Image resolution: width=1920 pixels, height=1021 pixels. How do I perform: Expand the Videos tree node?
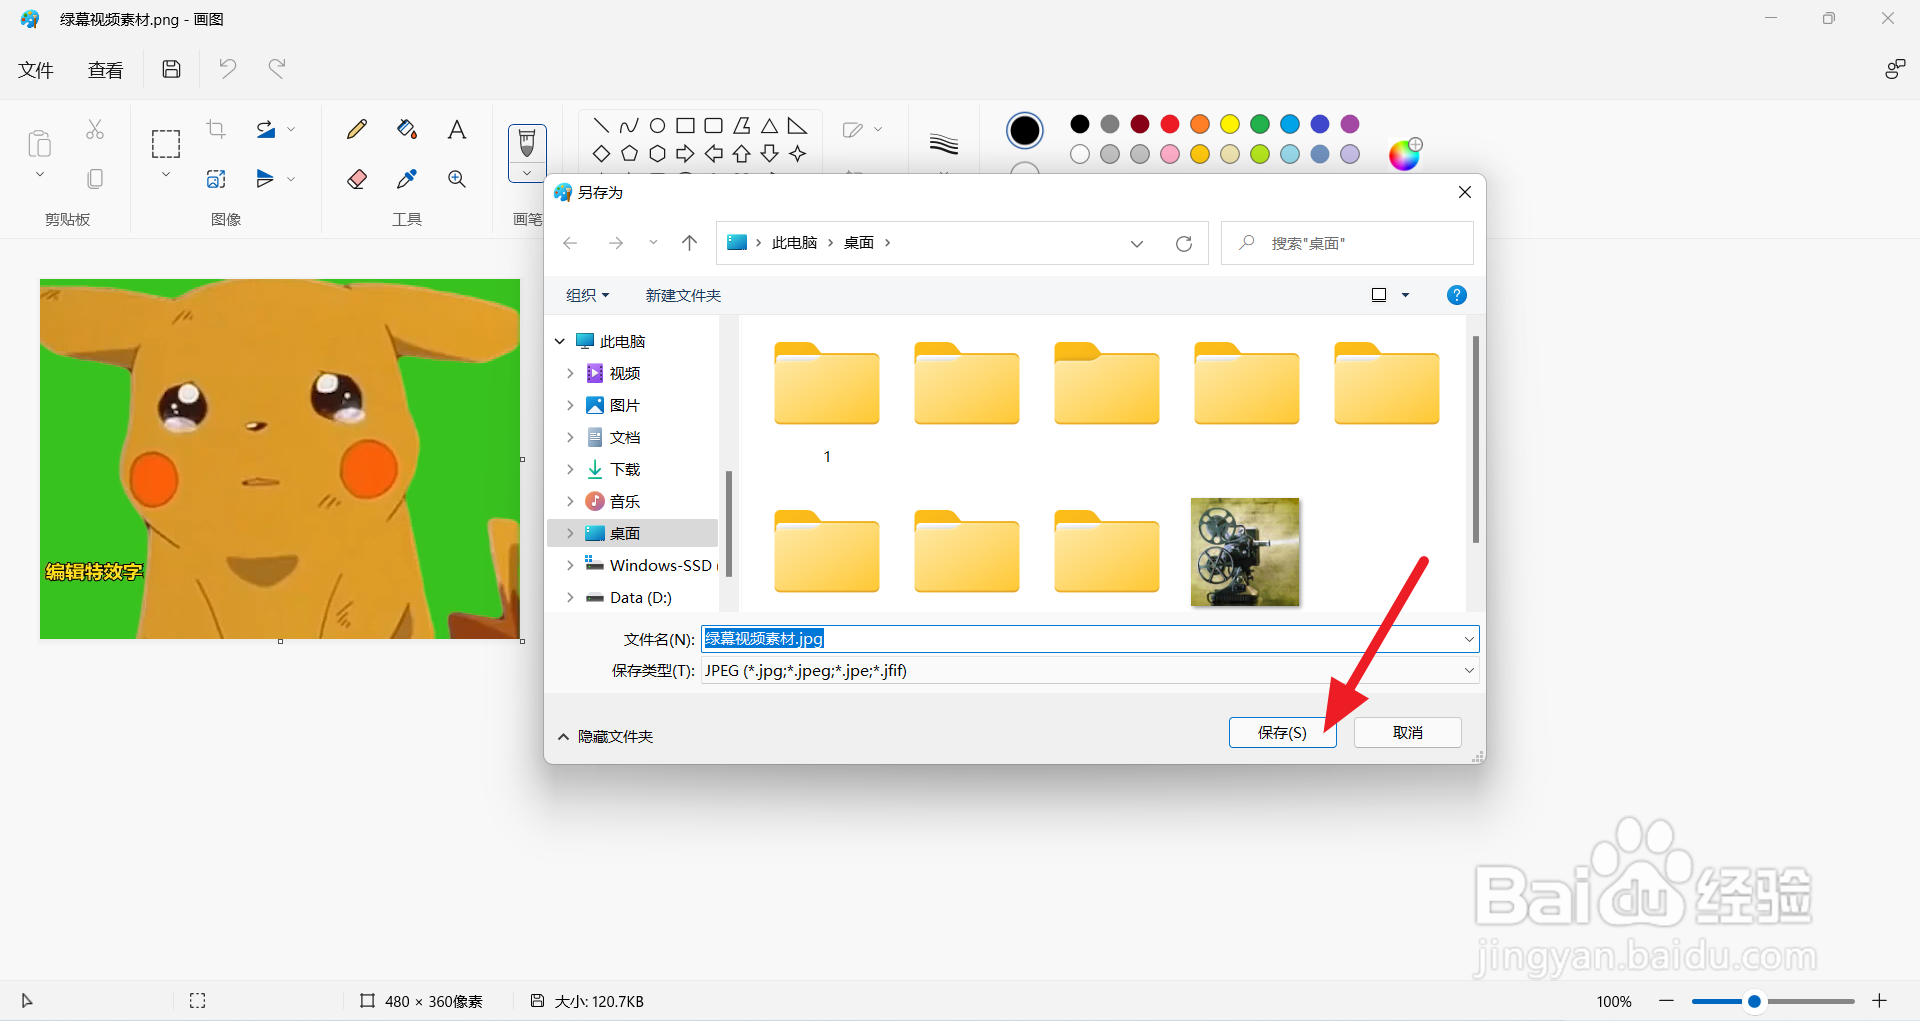click(x=570, y=373)
